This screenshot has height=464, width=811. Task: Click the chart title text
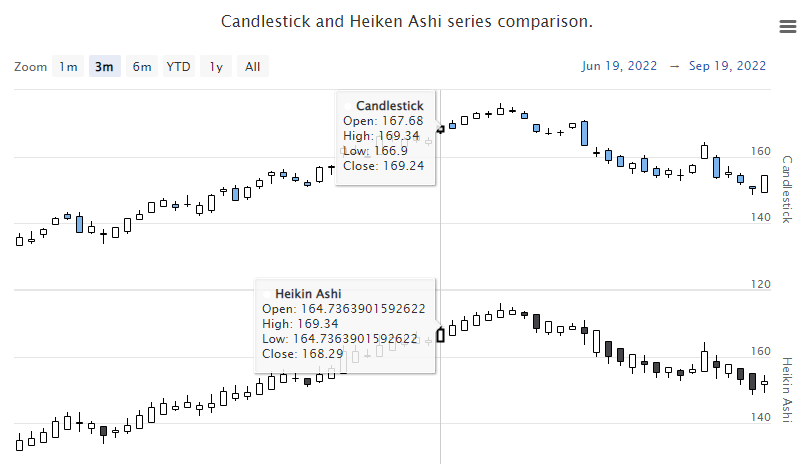(406, 21)
